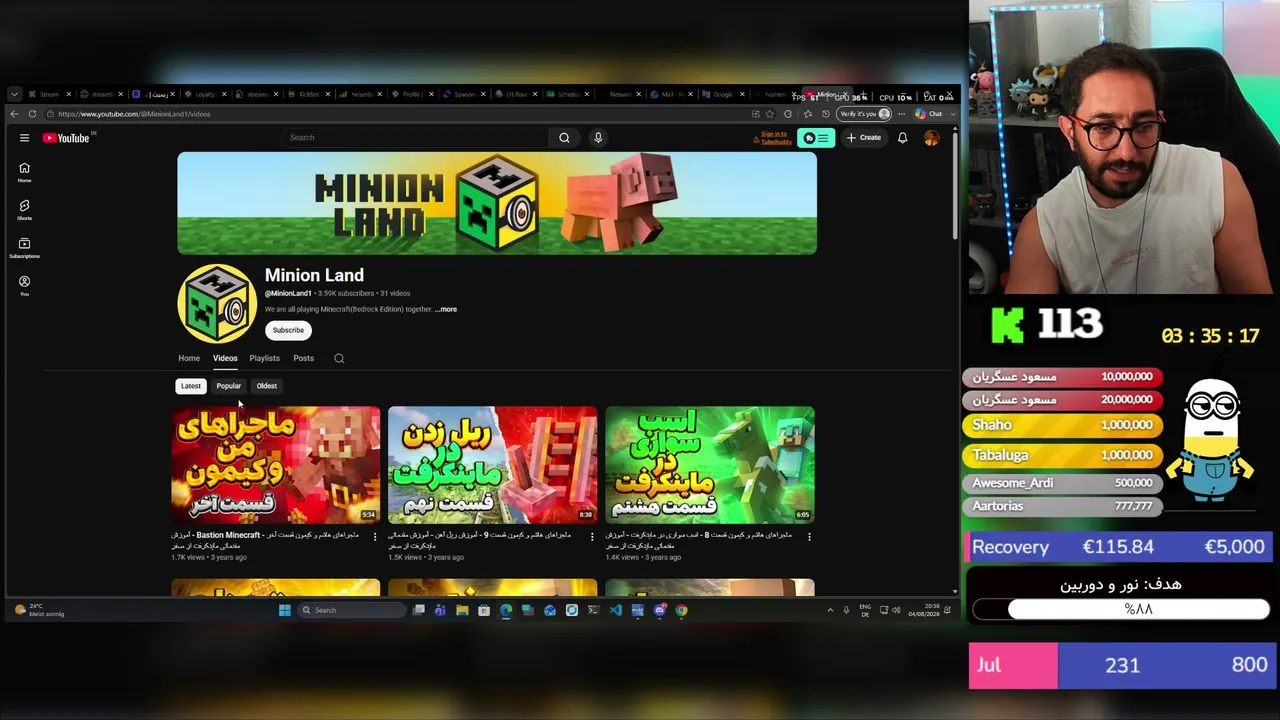
Task: Open Home in the YouTube sidebar
Action: coord(24,172)
